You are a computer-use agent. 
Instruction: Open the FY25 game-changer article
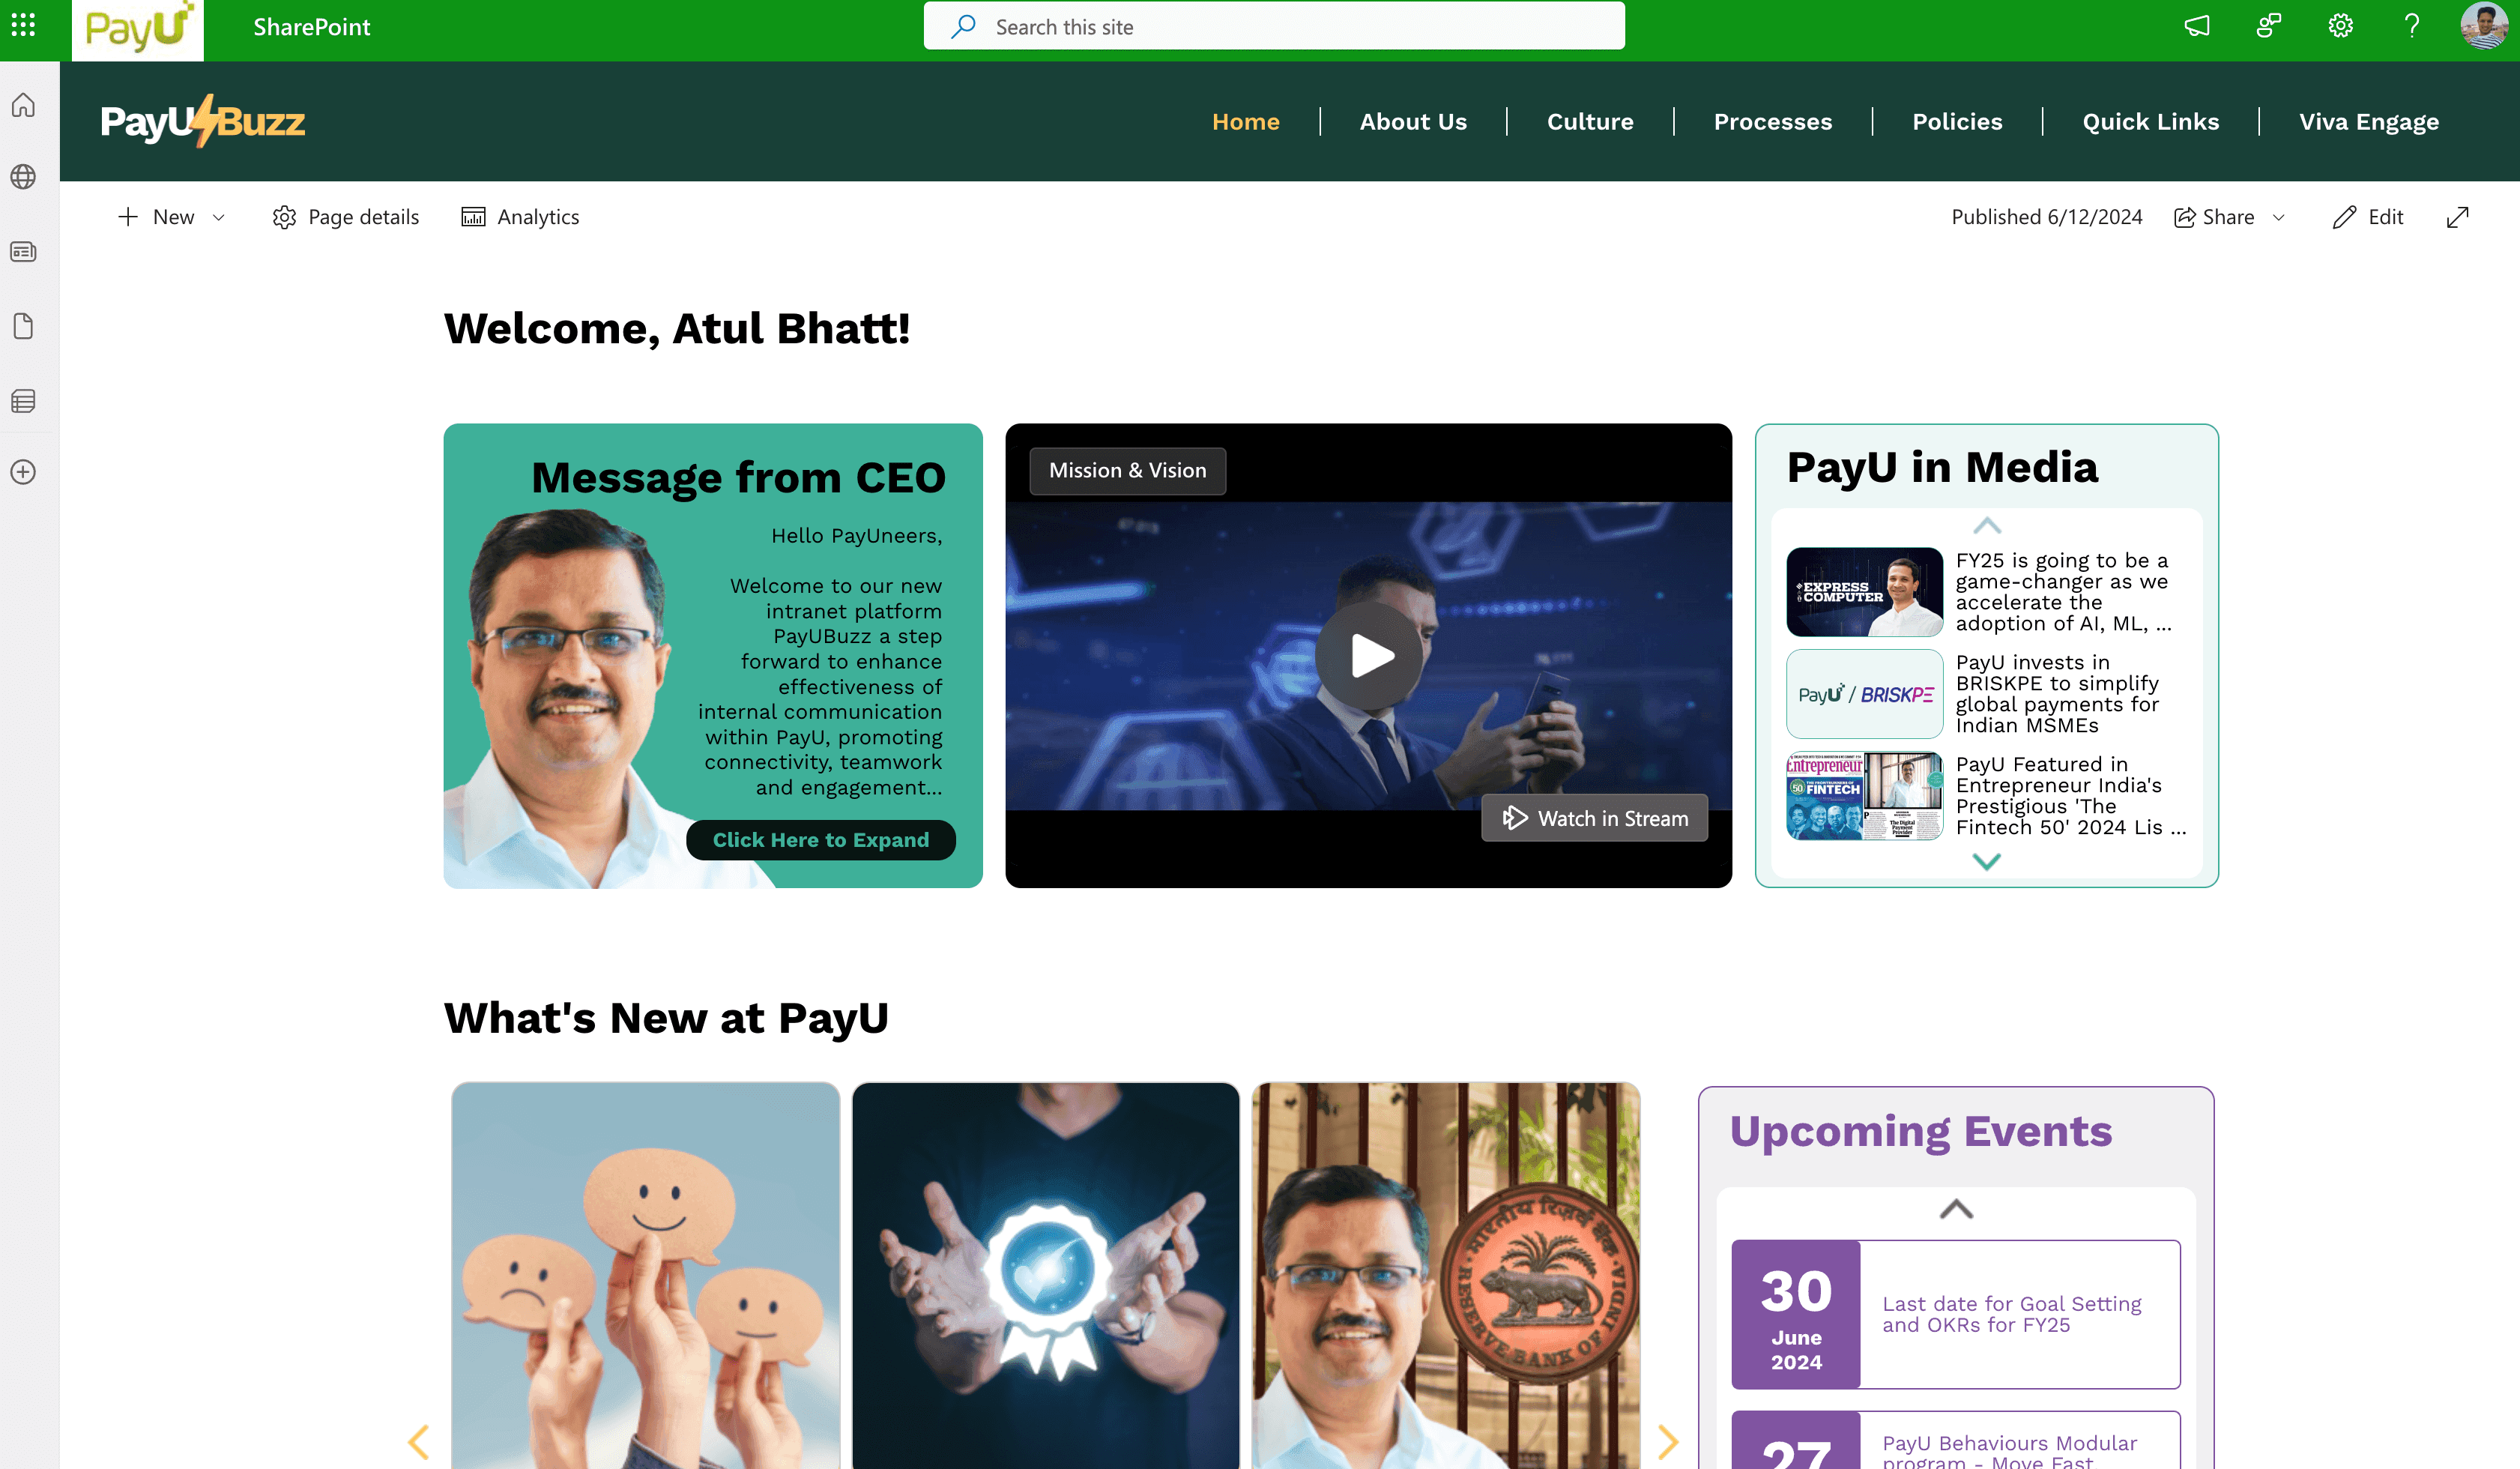pos(2063,592)
